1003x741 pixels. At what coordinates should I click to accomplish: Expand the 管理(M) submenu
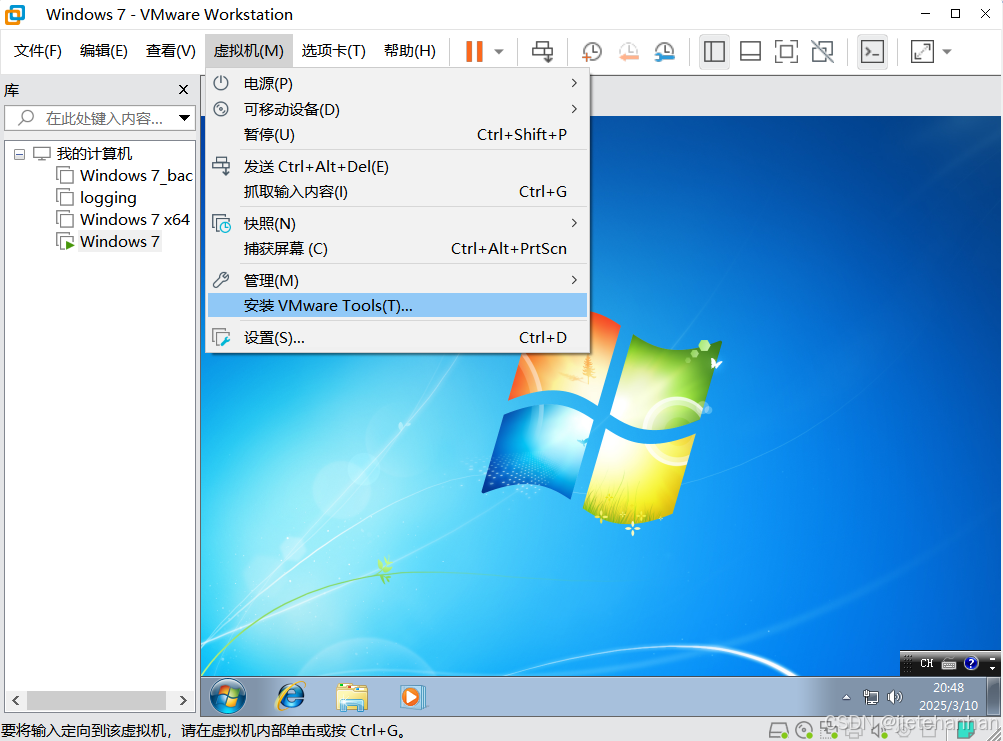point(397,280)
